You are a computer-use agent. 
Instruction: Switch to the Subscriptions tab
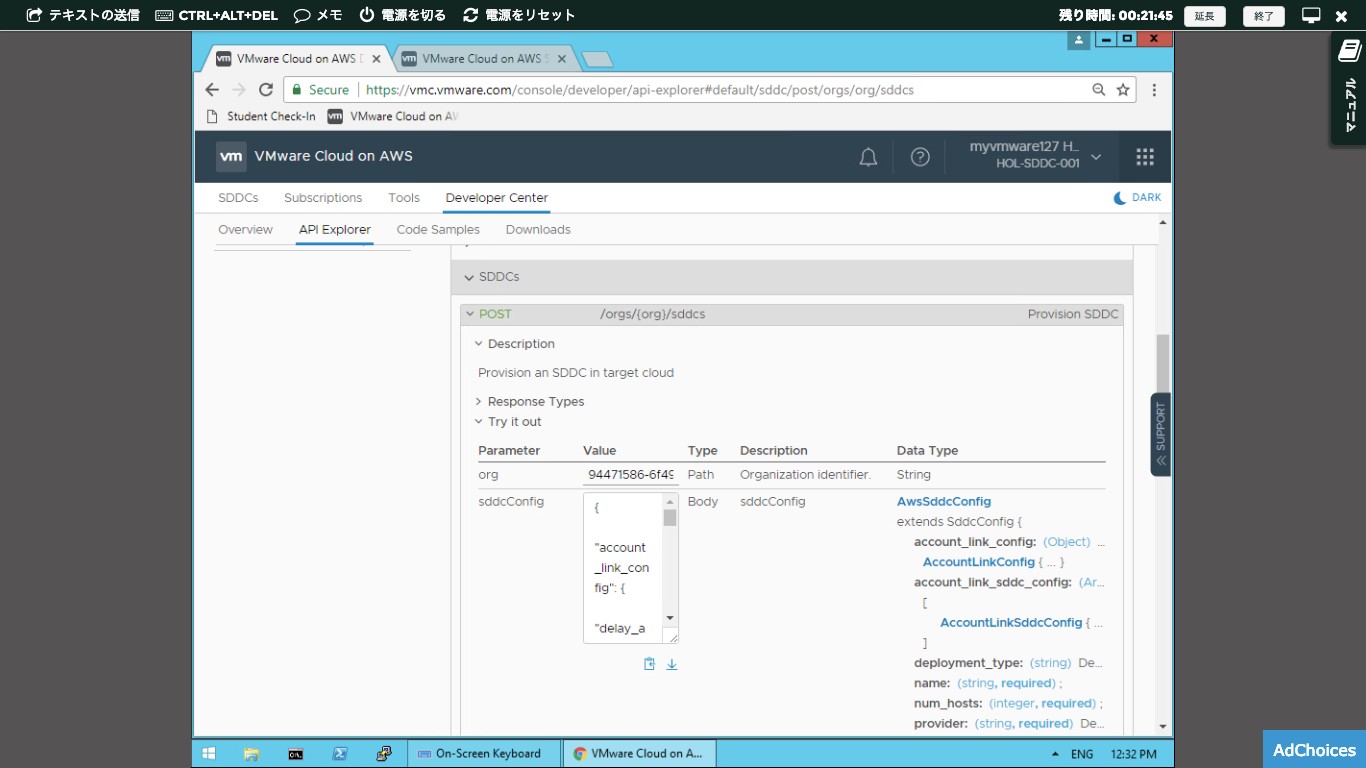tap(323, 198)
